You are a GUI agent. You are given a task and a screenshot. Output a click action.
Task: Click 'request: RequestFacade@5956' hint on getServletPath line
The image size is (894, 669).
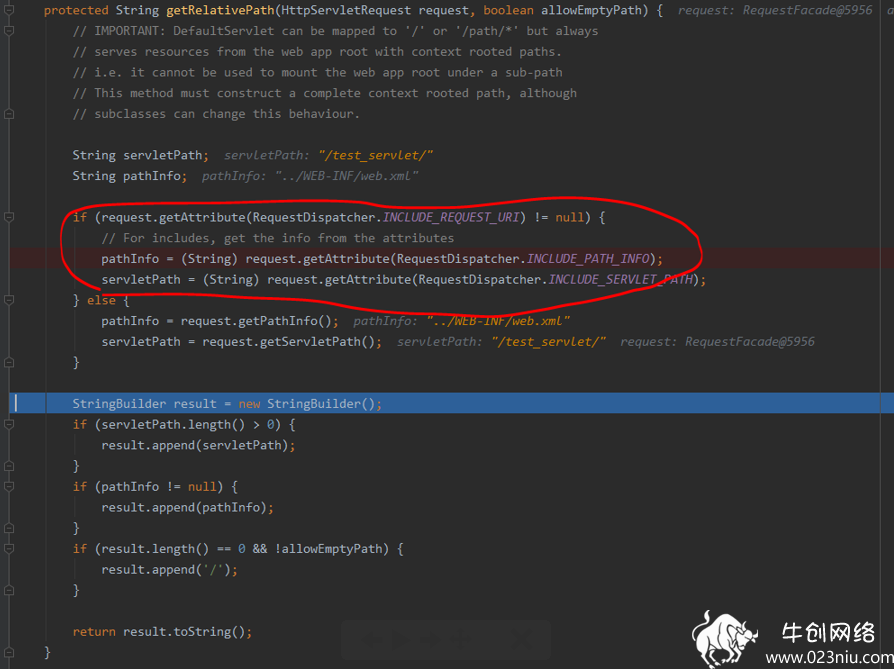[x=717, y=342]
